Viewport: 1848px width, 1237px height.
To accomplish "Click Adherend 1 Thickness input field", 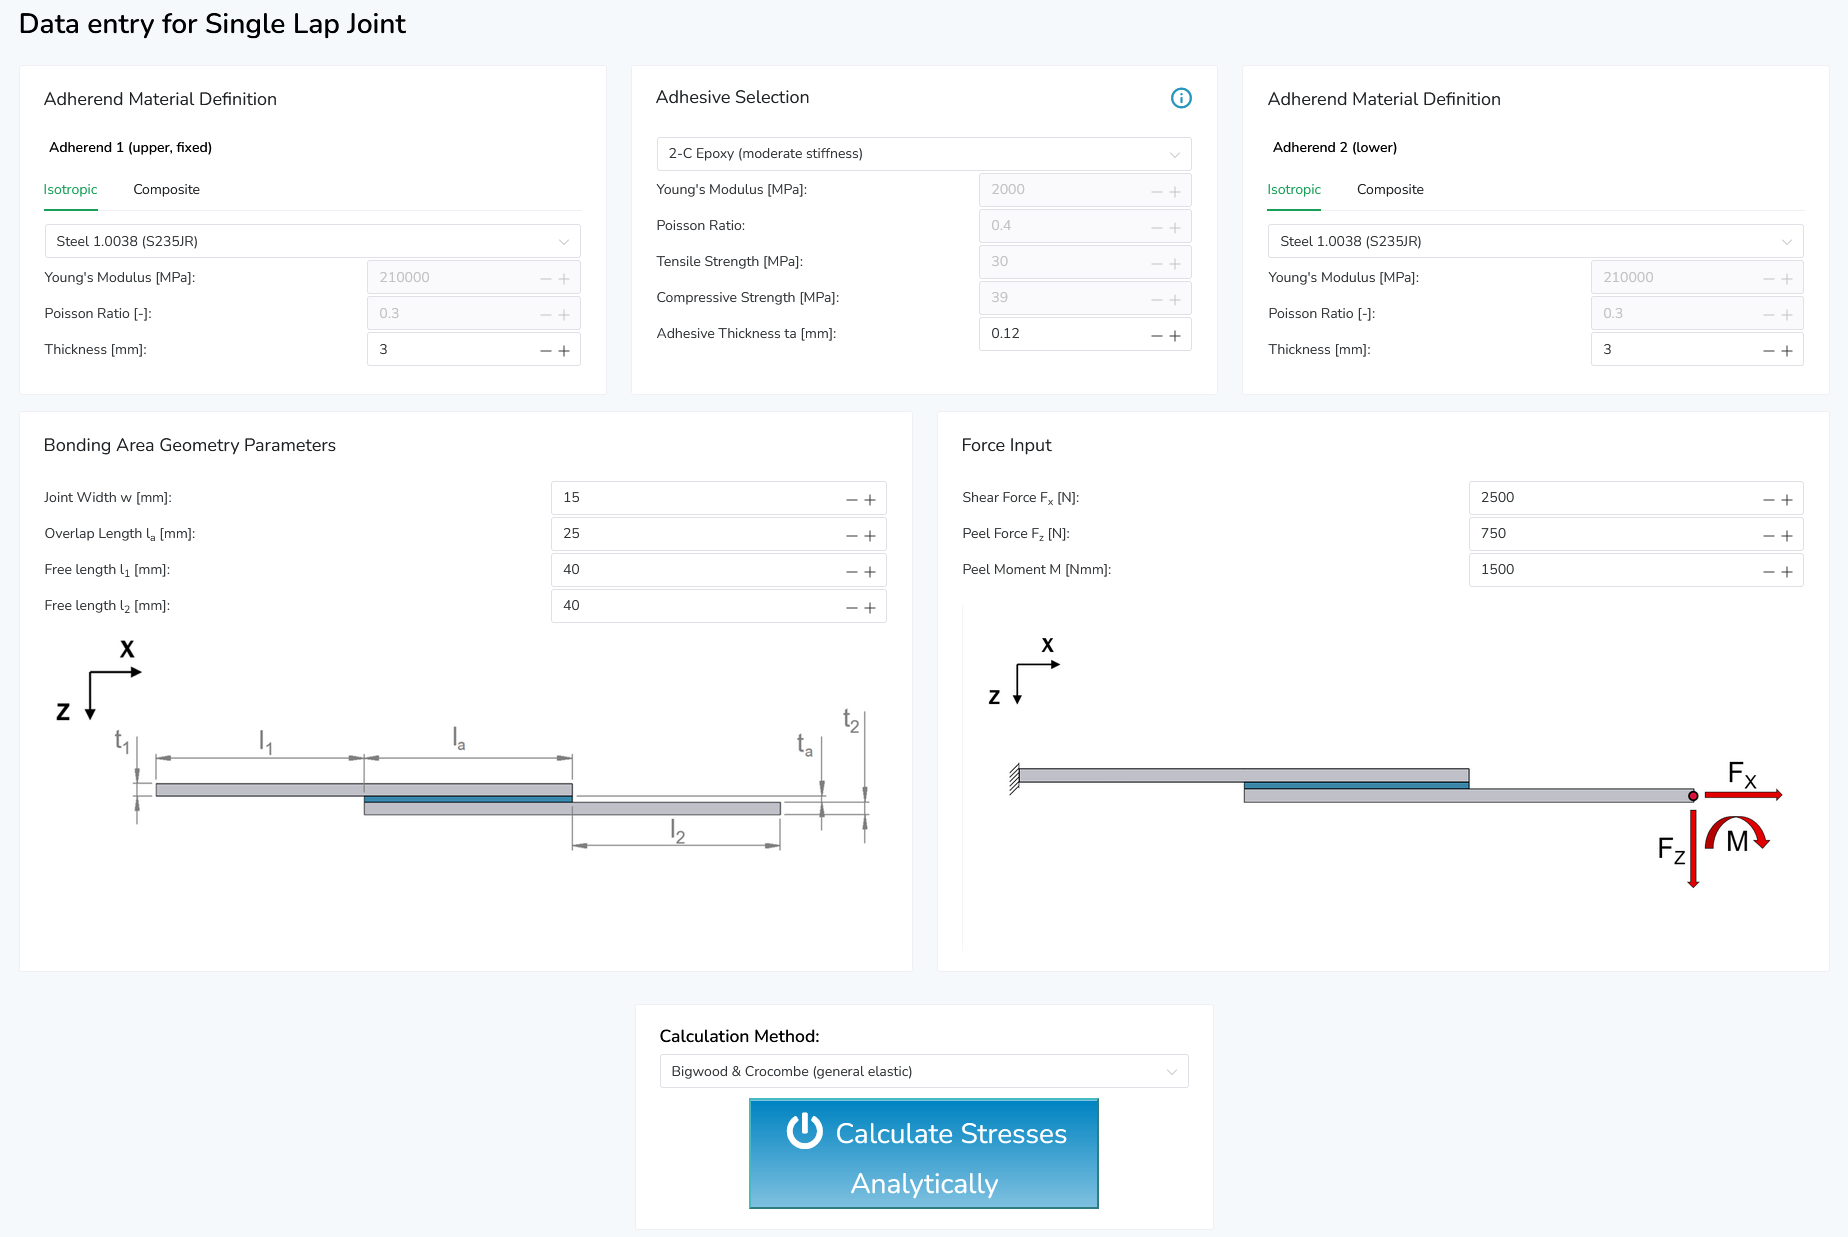I will pyautogui.click(x=474, y=350).
